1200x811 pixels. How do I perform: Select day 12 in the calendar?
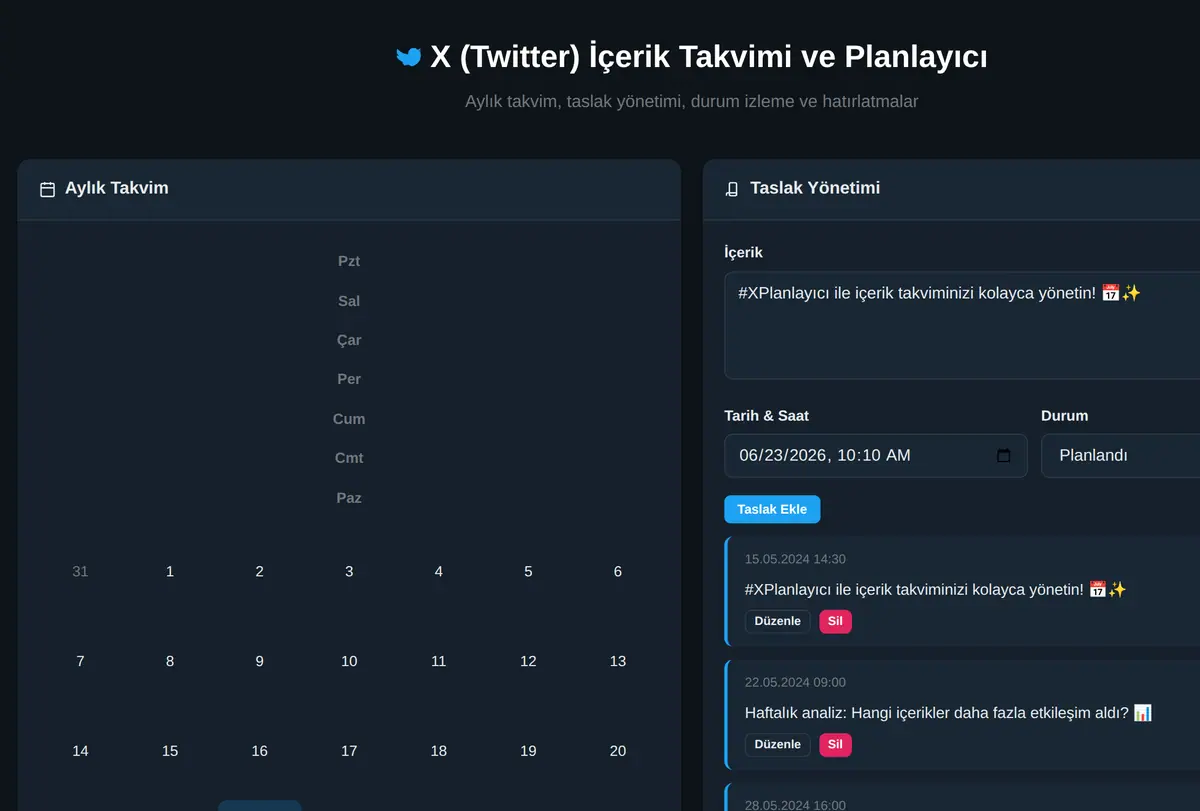[528, 661]
